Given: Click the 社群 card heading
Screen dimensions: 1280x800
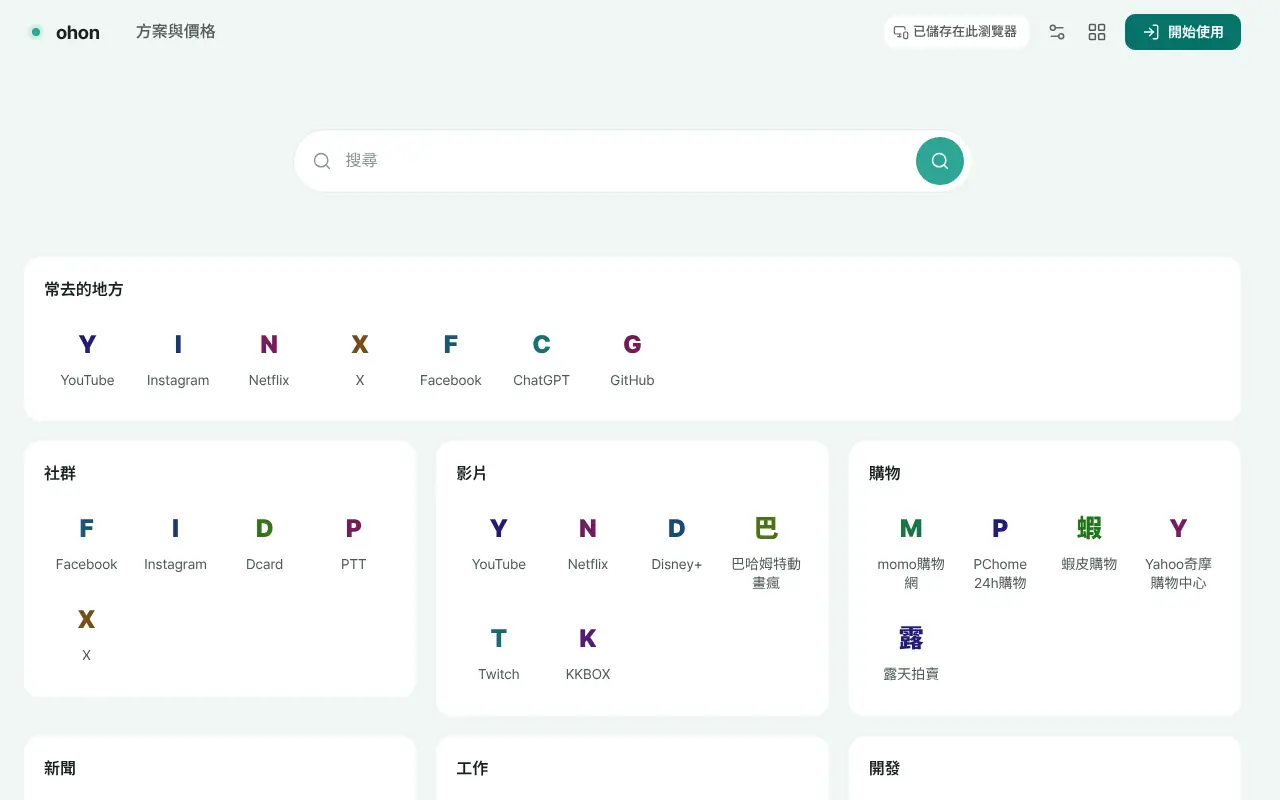Looking at the screenshot, I should (60, 473).
